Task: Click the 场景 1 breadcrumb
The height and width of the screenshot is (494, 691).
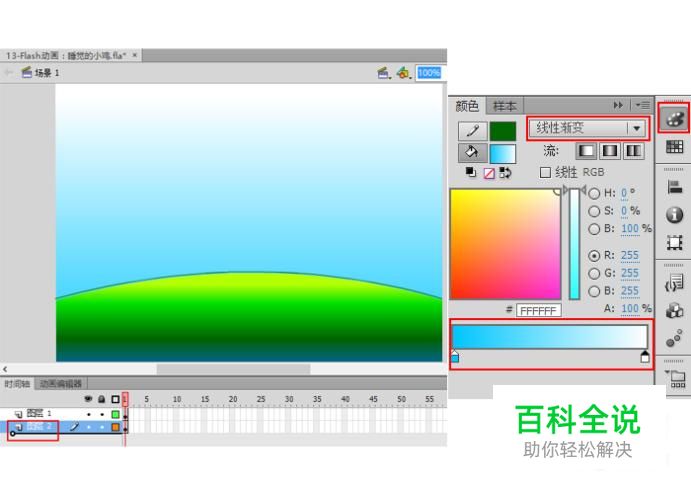Action: pyautogui.click(x=41, y=73)
